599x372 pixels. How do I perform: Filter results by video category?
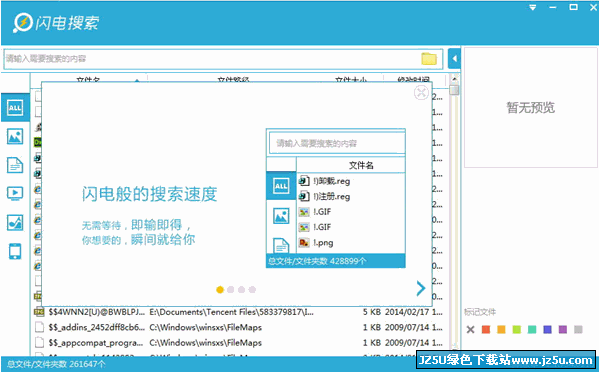(15, 193)
